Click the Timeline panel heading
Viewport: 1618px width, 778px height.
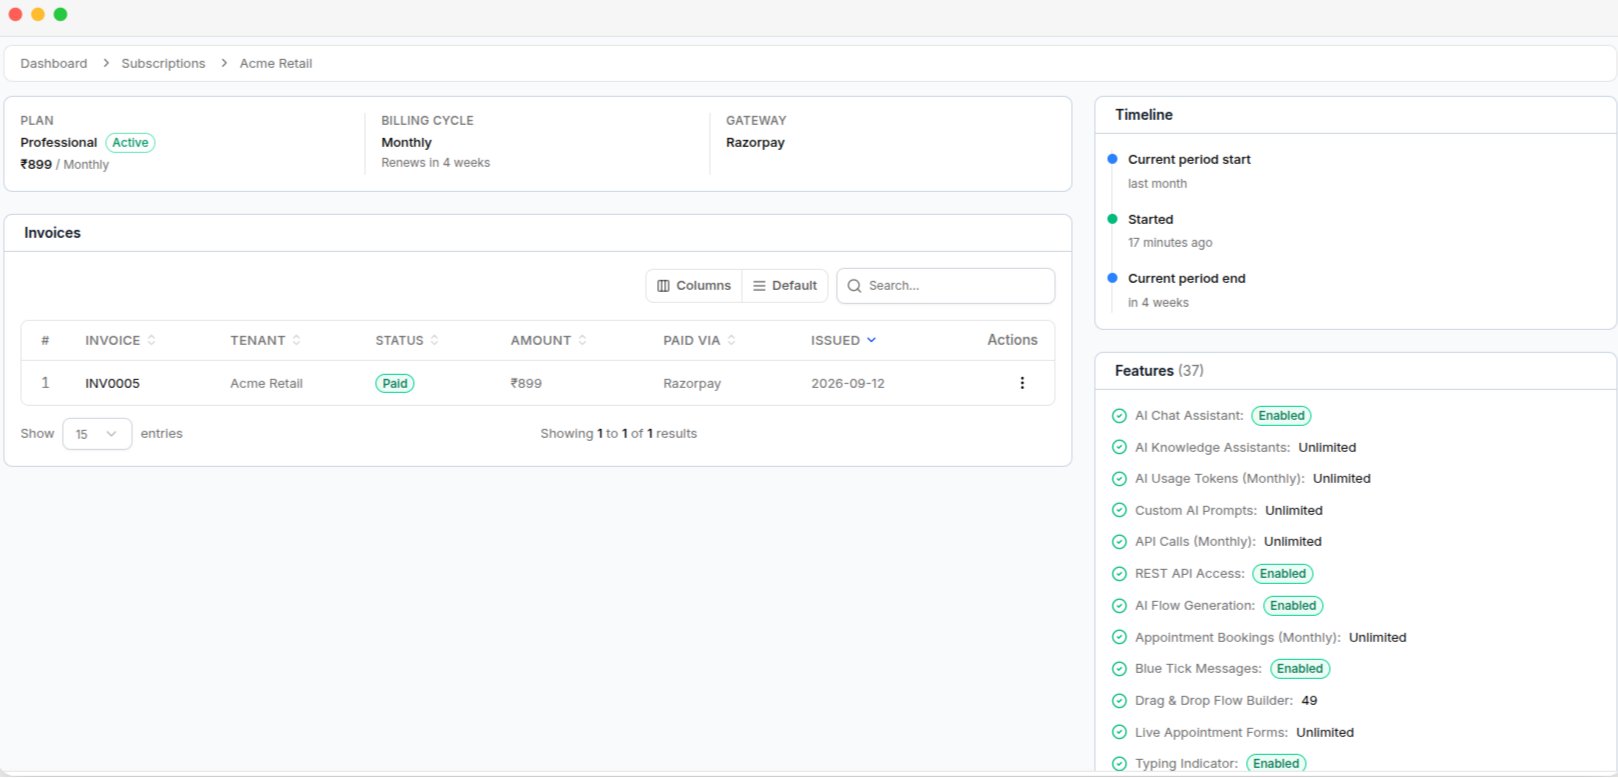coord(1144,115)
